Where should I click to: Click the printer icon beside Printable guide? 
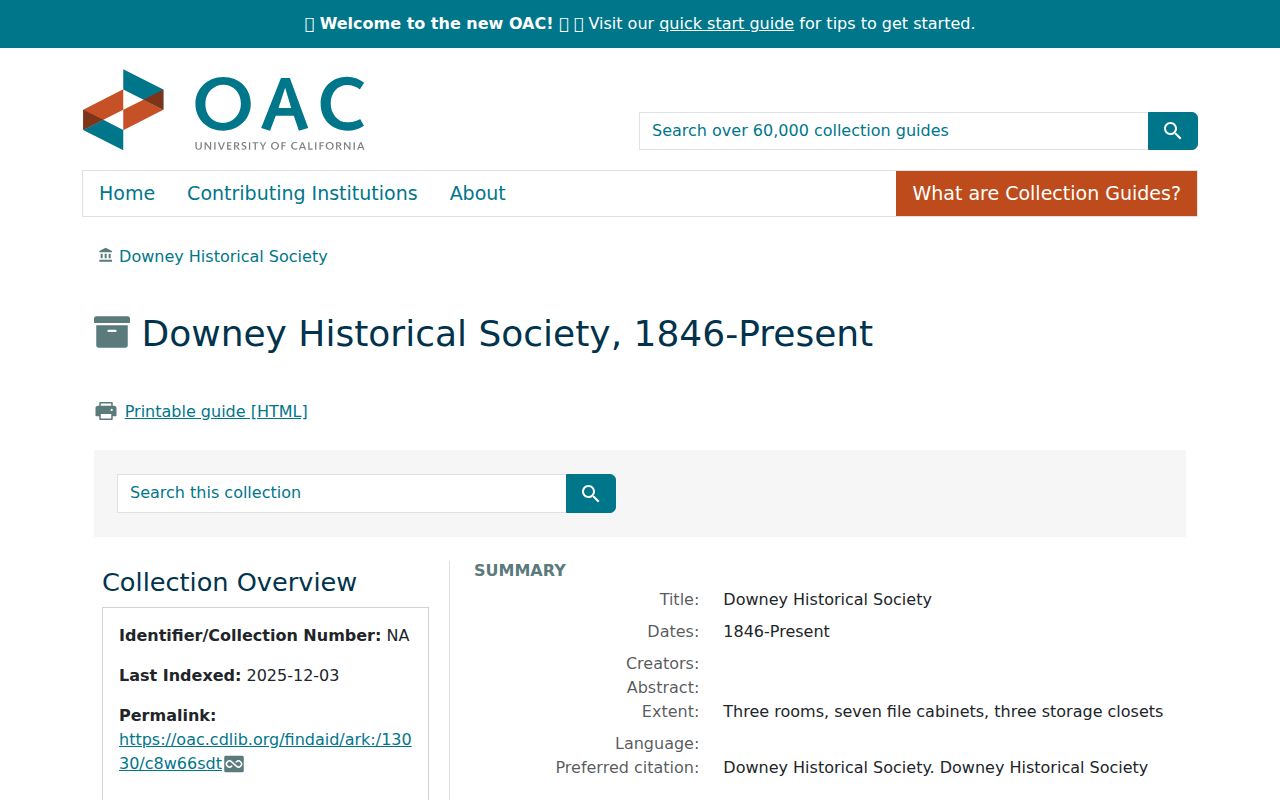(106, 411)
